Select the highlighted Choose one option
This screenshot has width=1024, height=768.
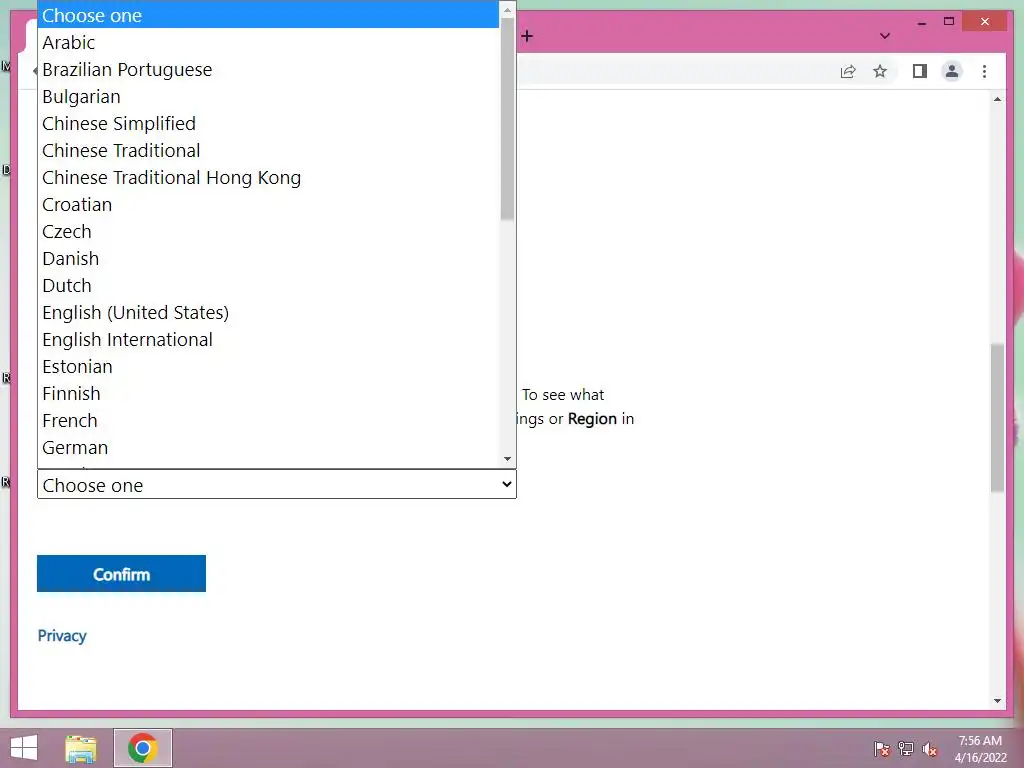(268, 15)
